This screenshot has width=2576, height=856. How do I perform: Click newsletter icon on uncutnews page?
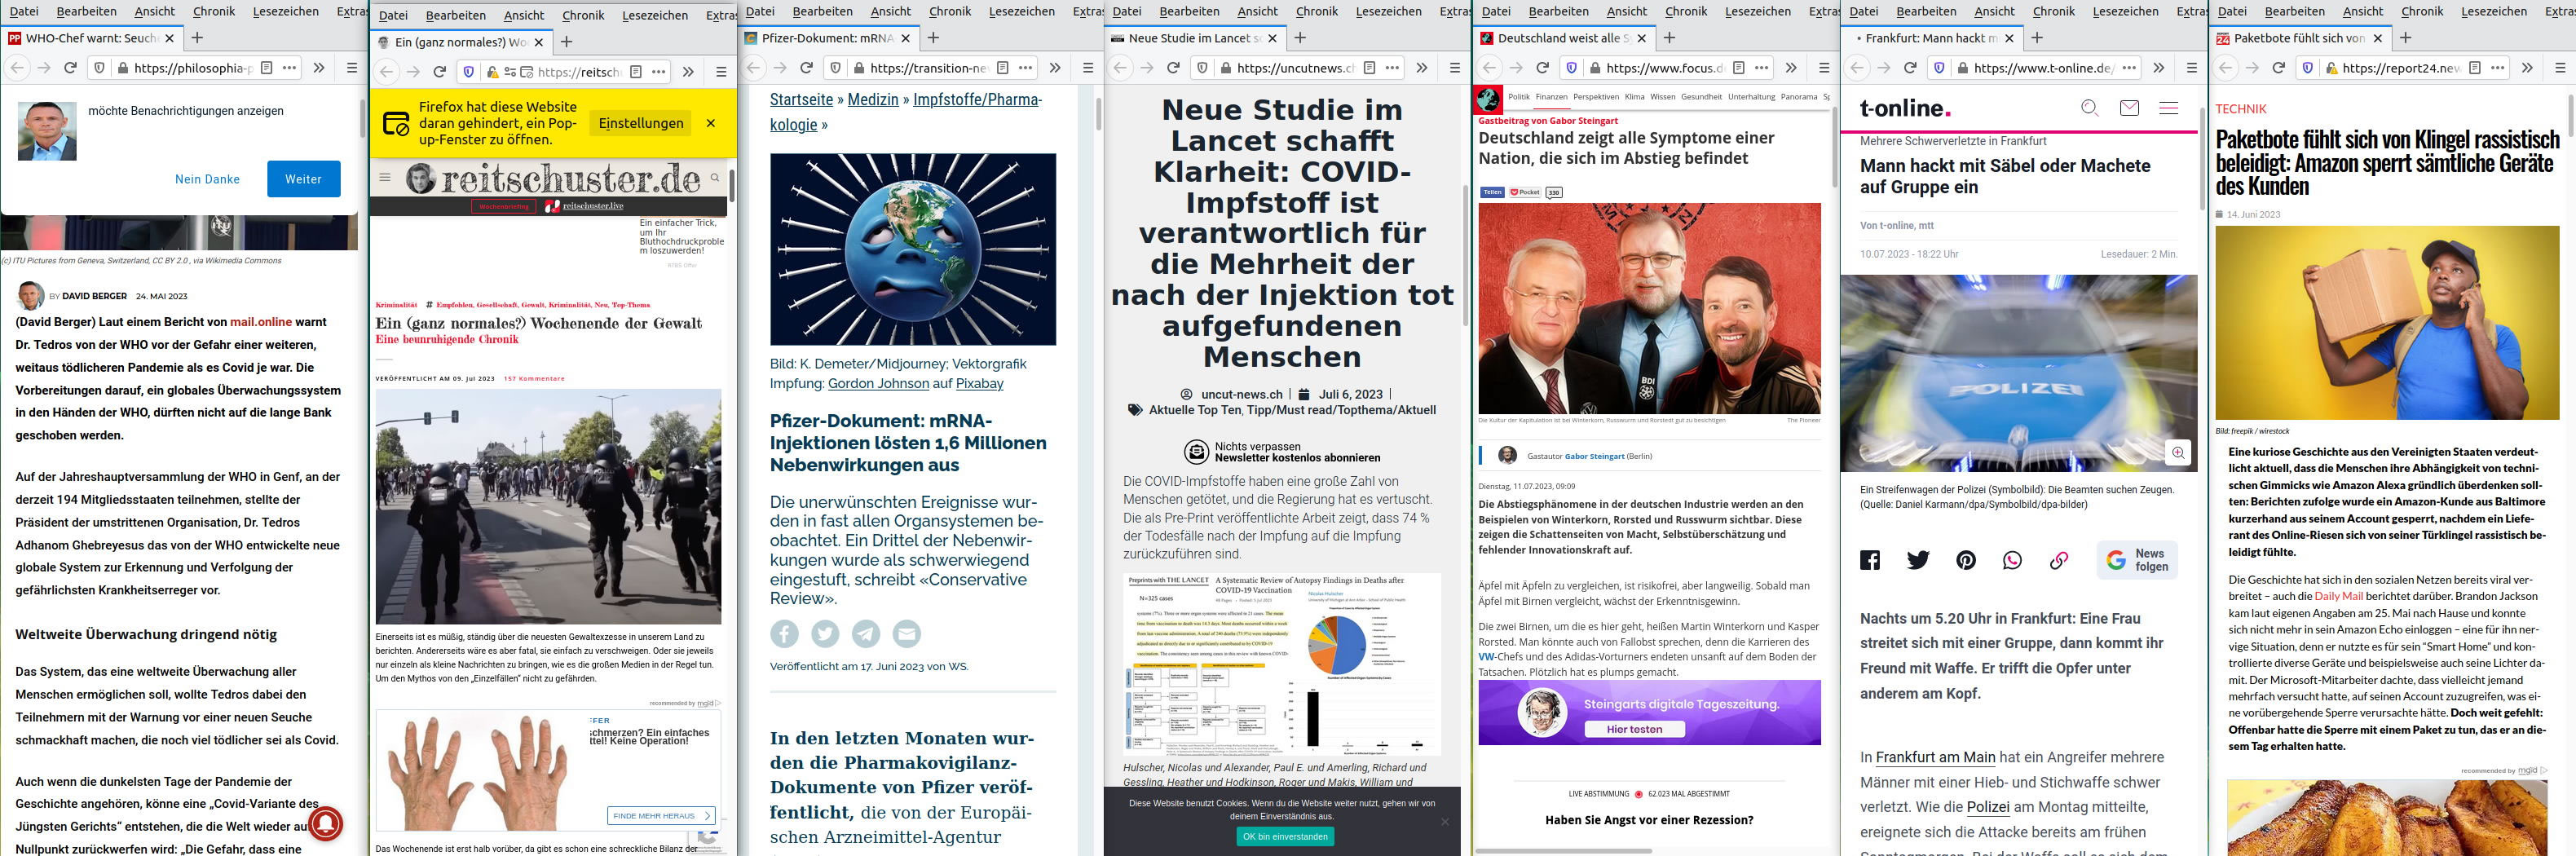pyautogui.click(x=1196, y=452)
